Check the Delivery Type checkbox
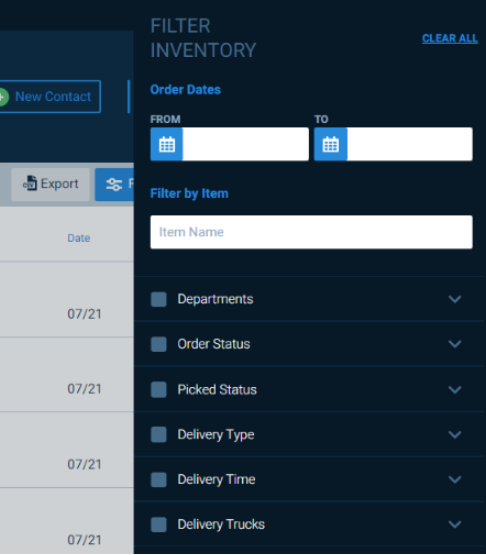The image size is (486, 555). pyautogui.click(x=159, y=435)
